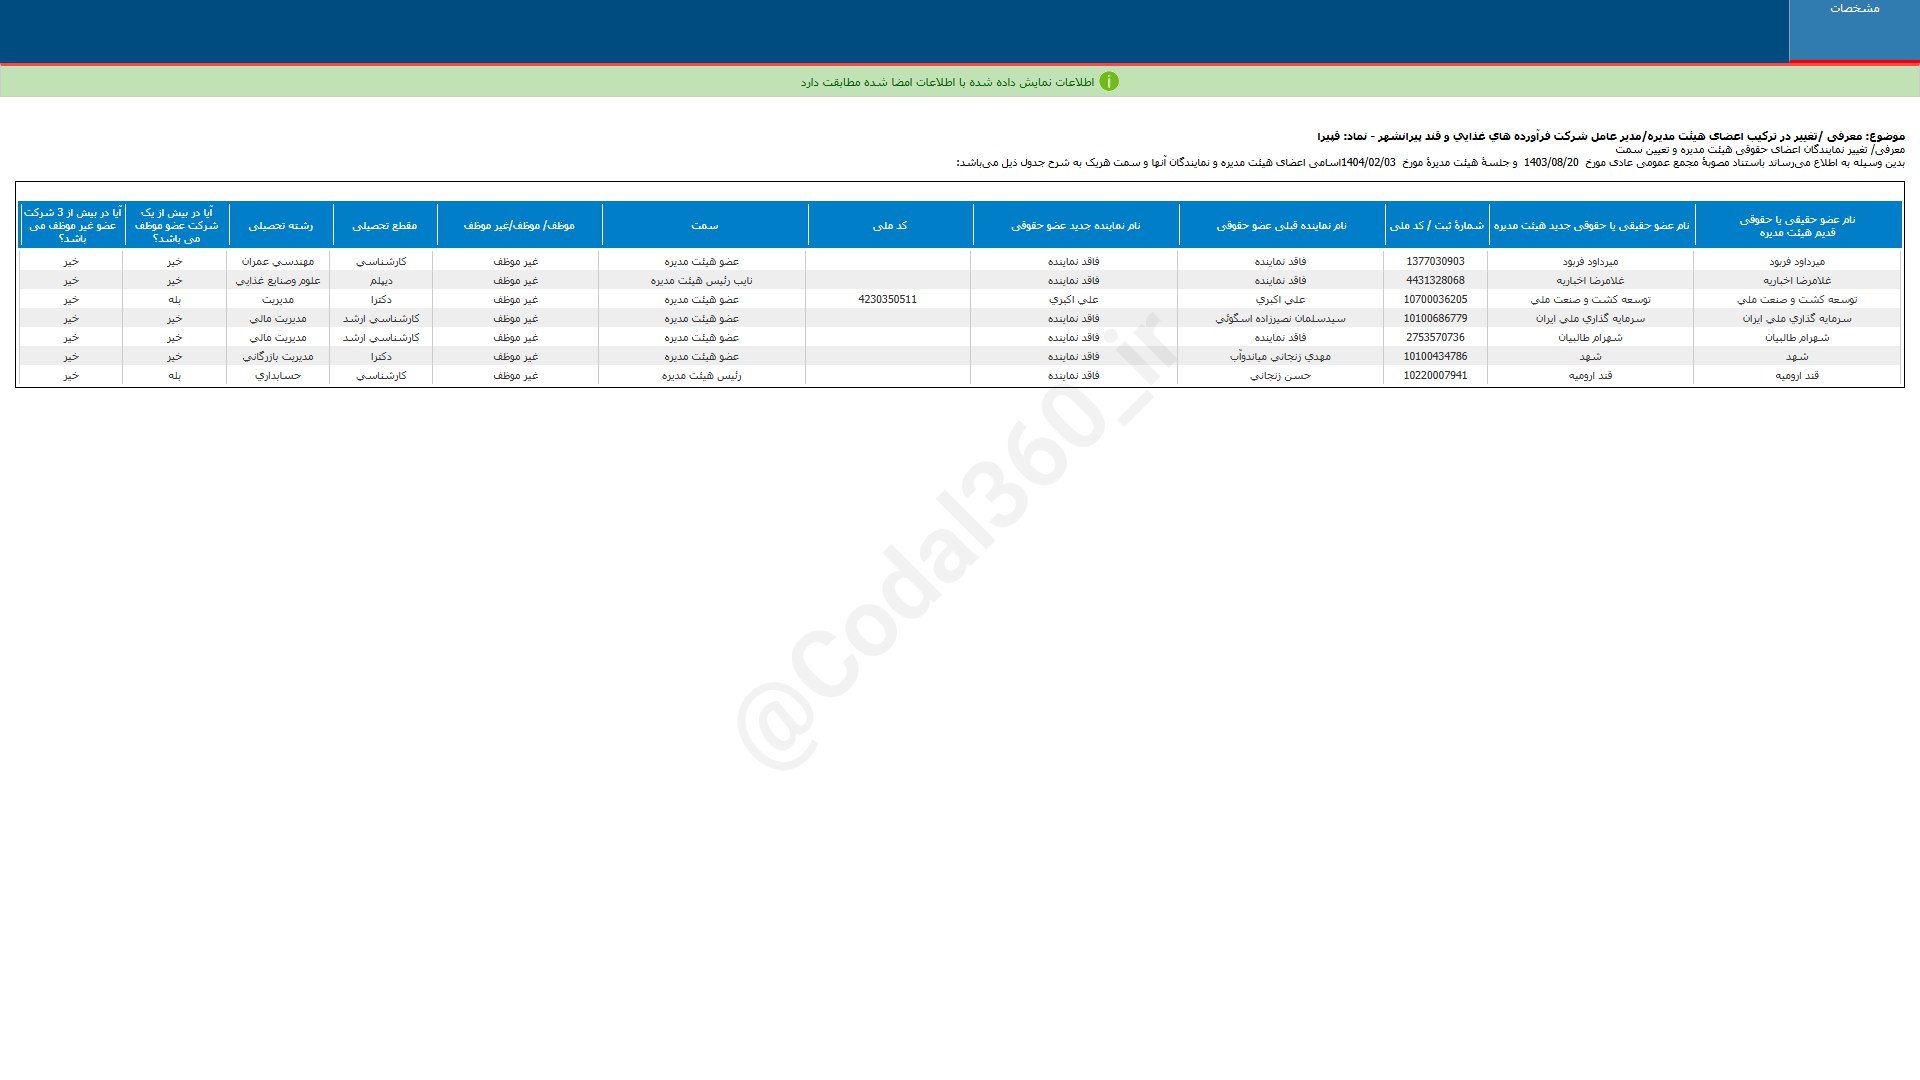Select national code 4230350511
Screen dimensions: 1920x1080
[x=887, y=300]
